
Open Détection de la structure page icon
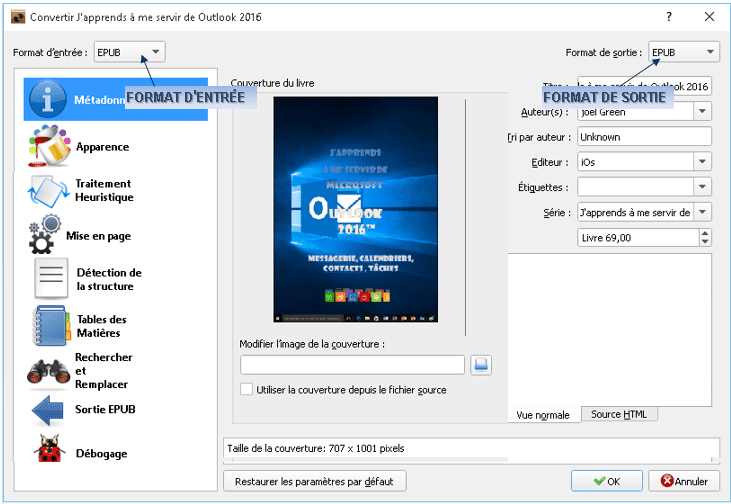coord(51,278)
